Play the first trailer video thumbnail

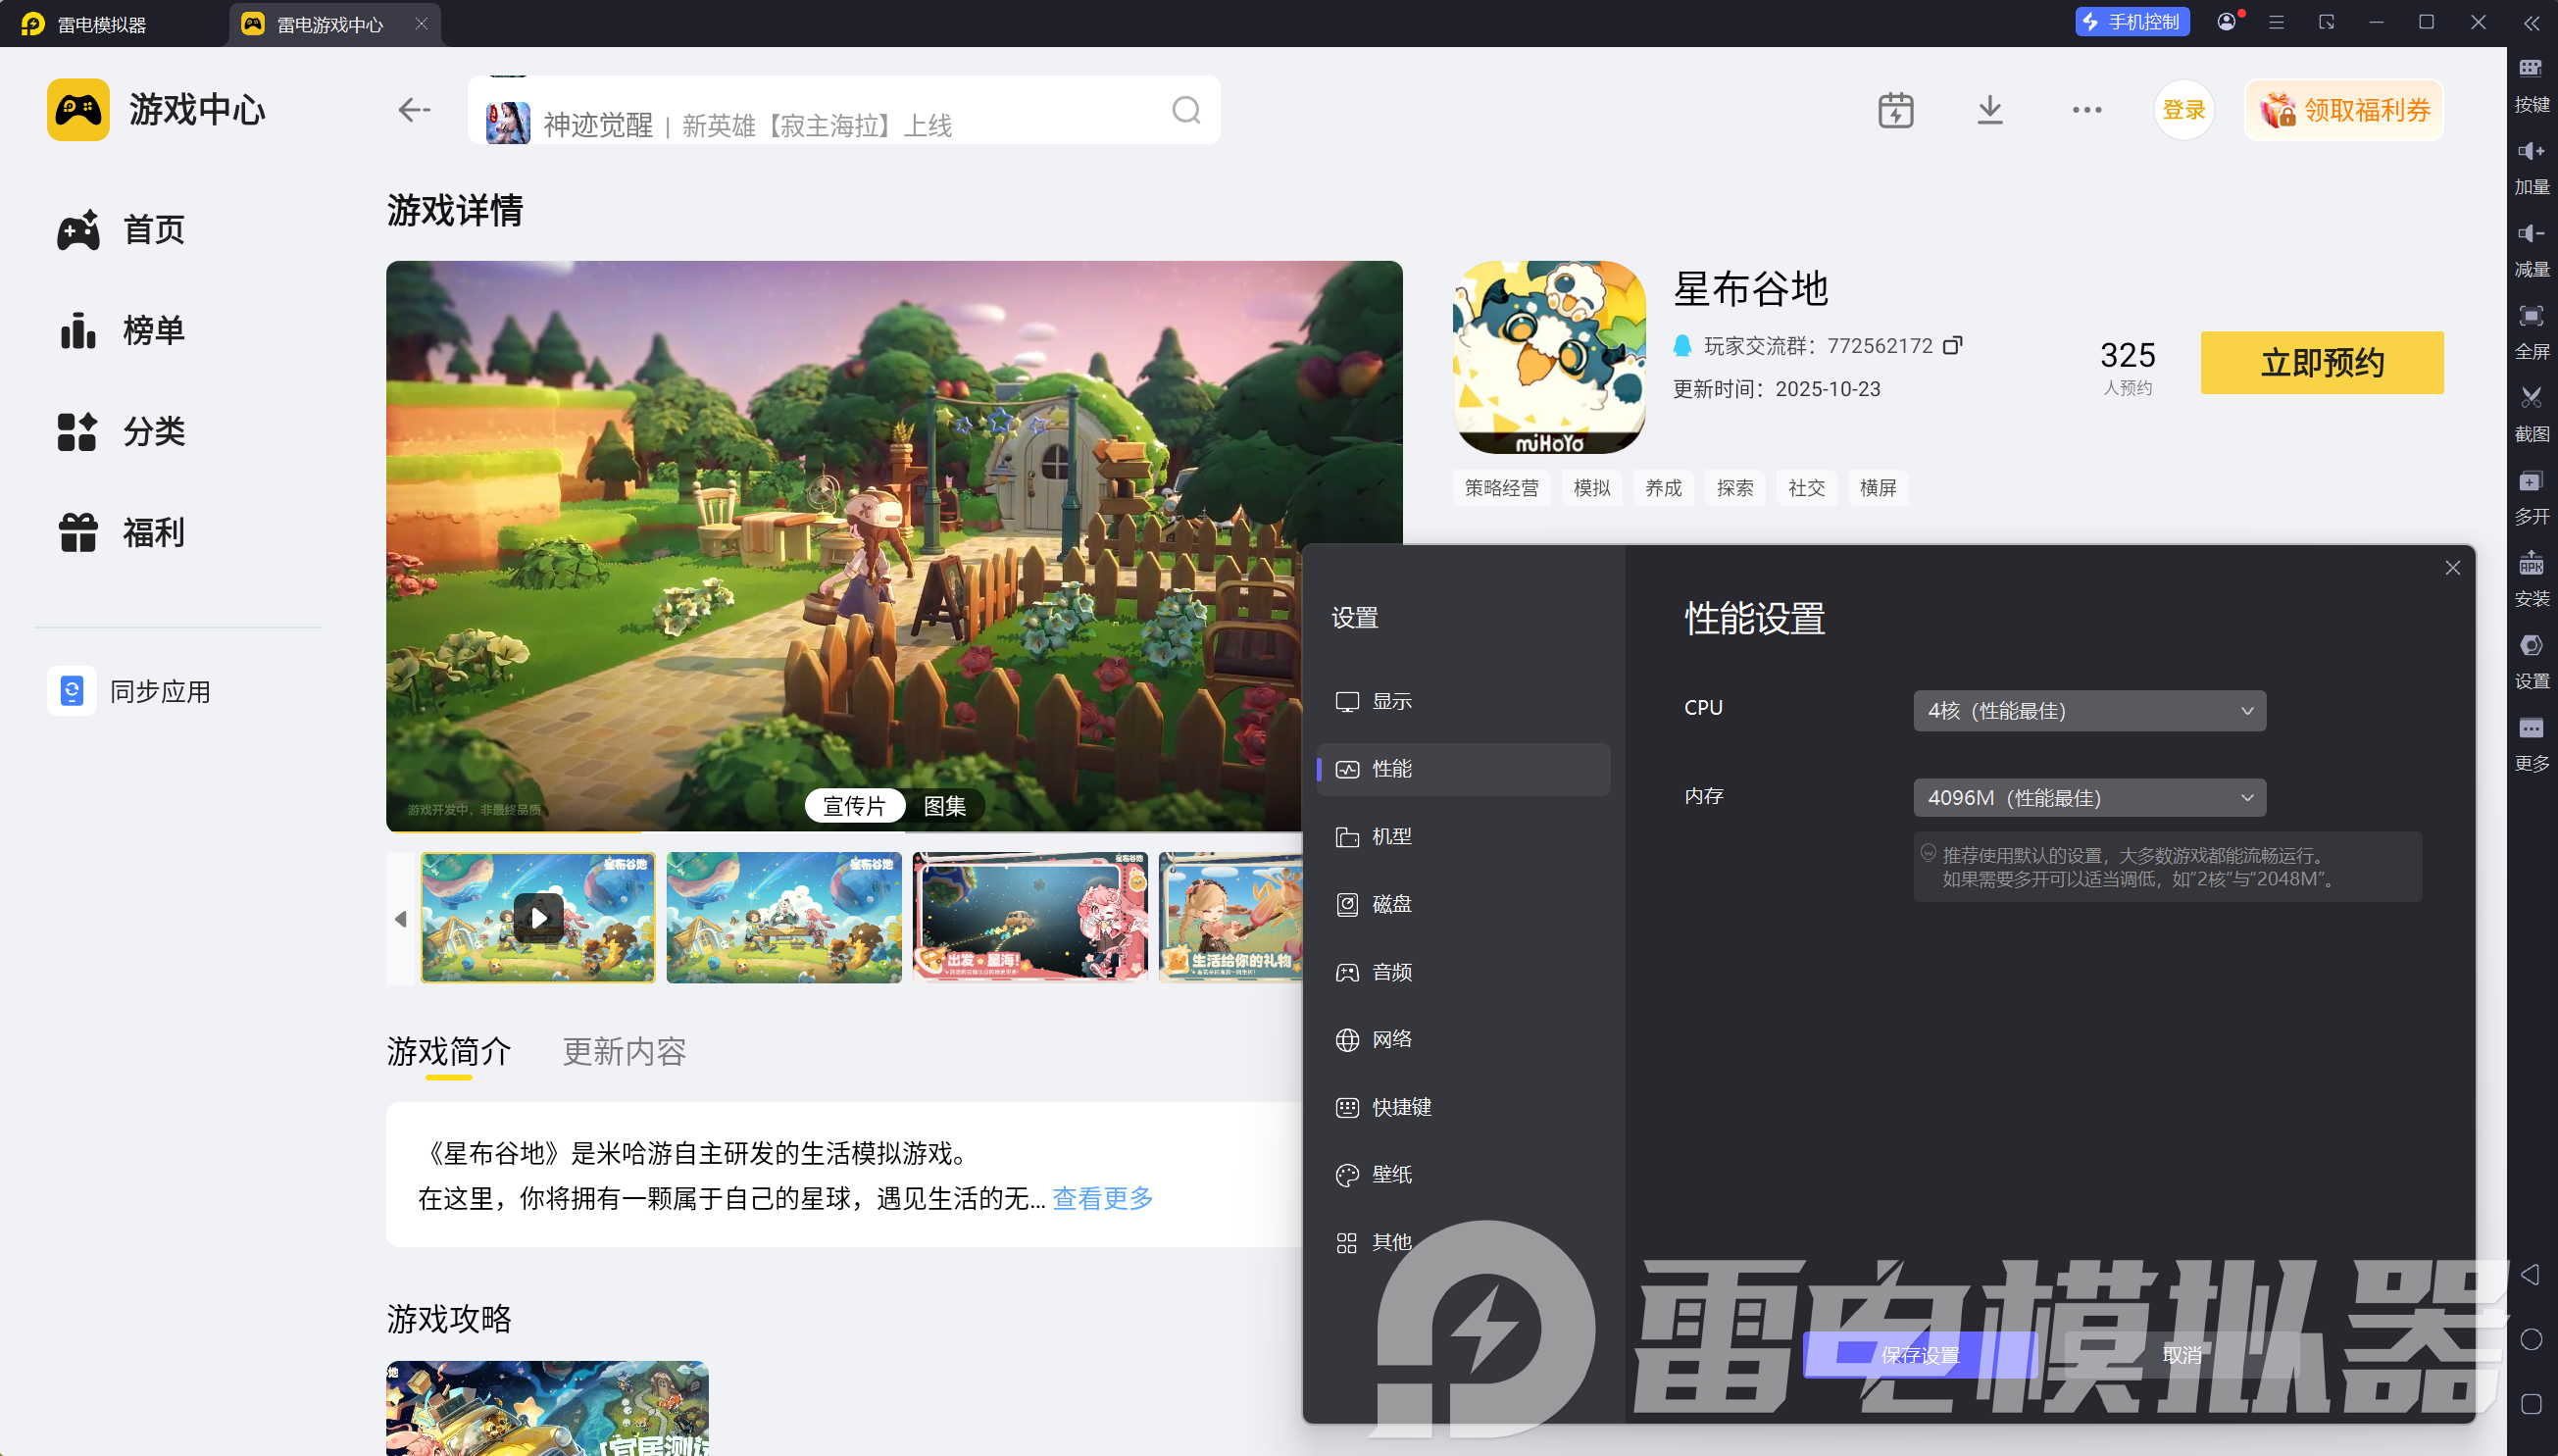(x=538, y=917)
